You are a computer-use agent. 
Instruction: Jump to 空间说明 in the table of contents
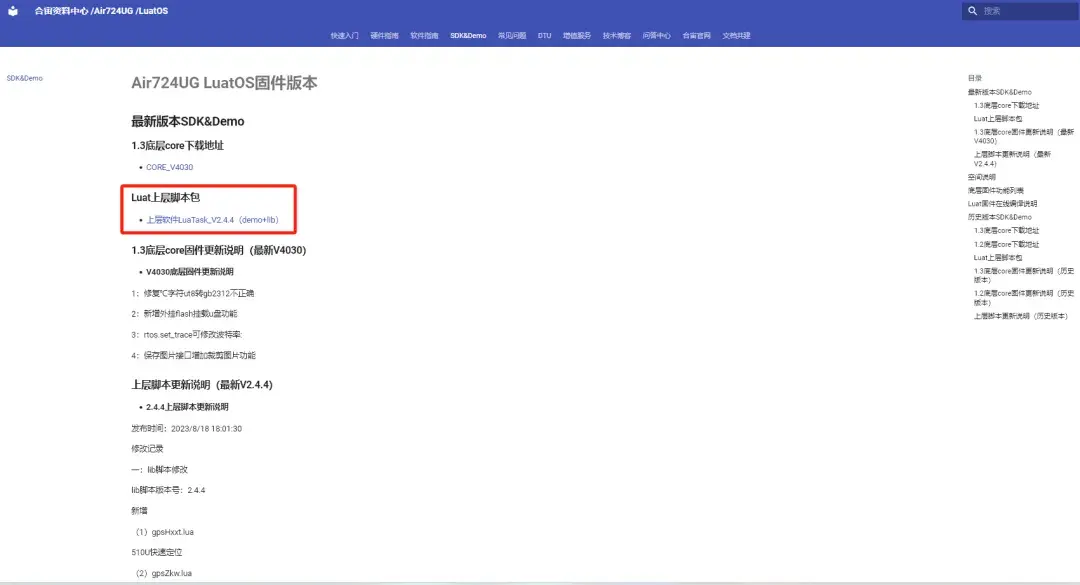pos(982,177)
